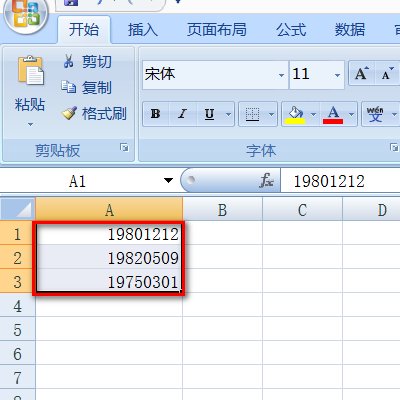Open the 公式 (Formulas) tab
This screenshot has height=400, width=400.
[x=291, y=30]
